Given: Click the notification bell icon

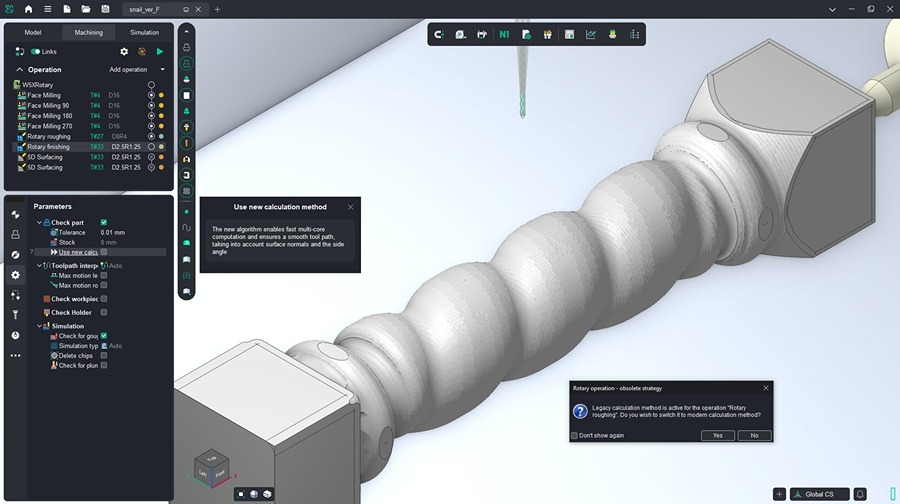Looking at the screenshot, I should click(x=860, y=494).
